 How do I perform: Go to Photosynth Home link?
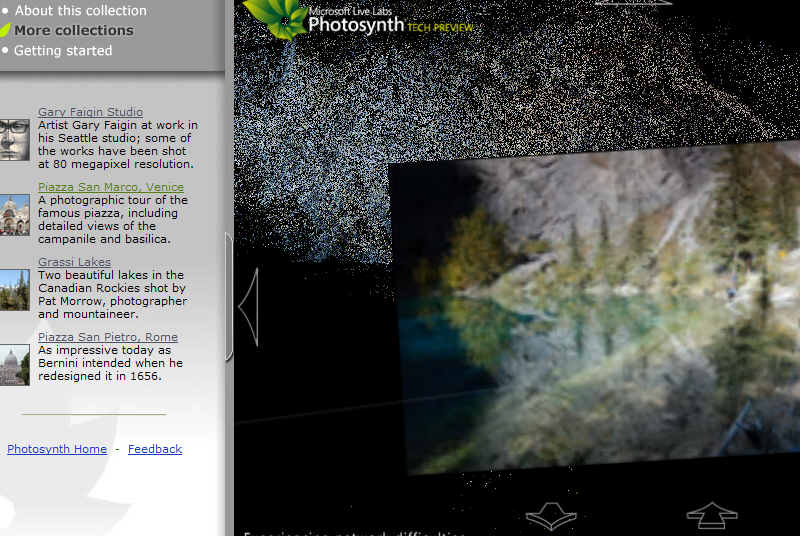pos(57,449)
